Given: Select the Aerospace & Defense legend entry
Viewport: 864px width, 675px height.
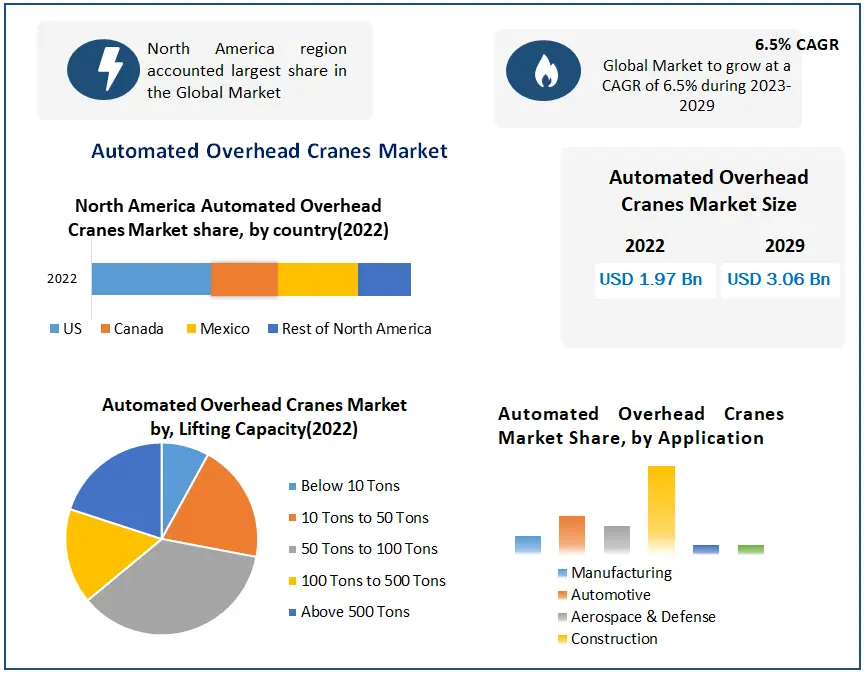Looking at the screenshot, I should 643,617.
